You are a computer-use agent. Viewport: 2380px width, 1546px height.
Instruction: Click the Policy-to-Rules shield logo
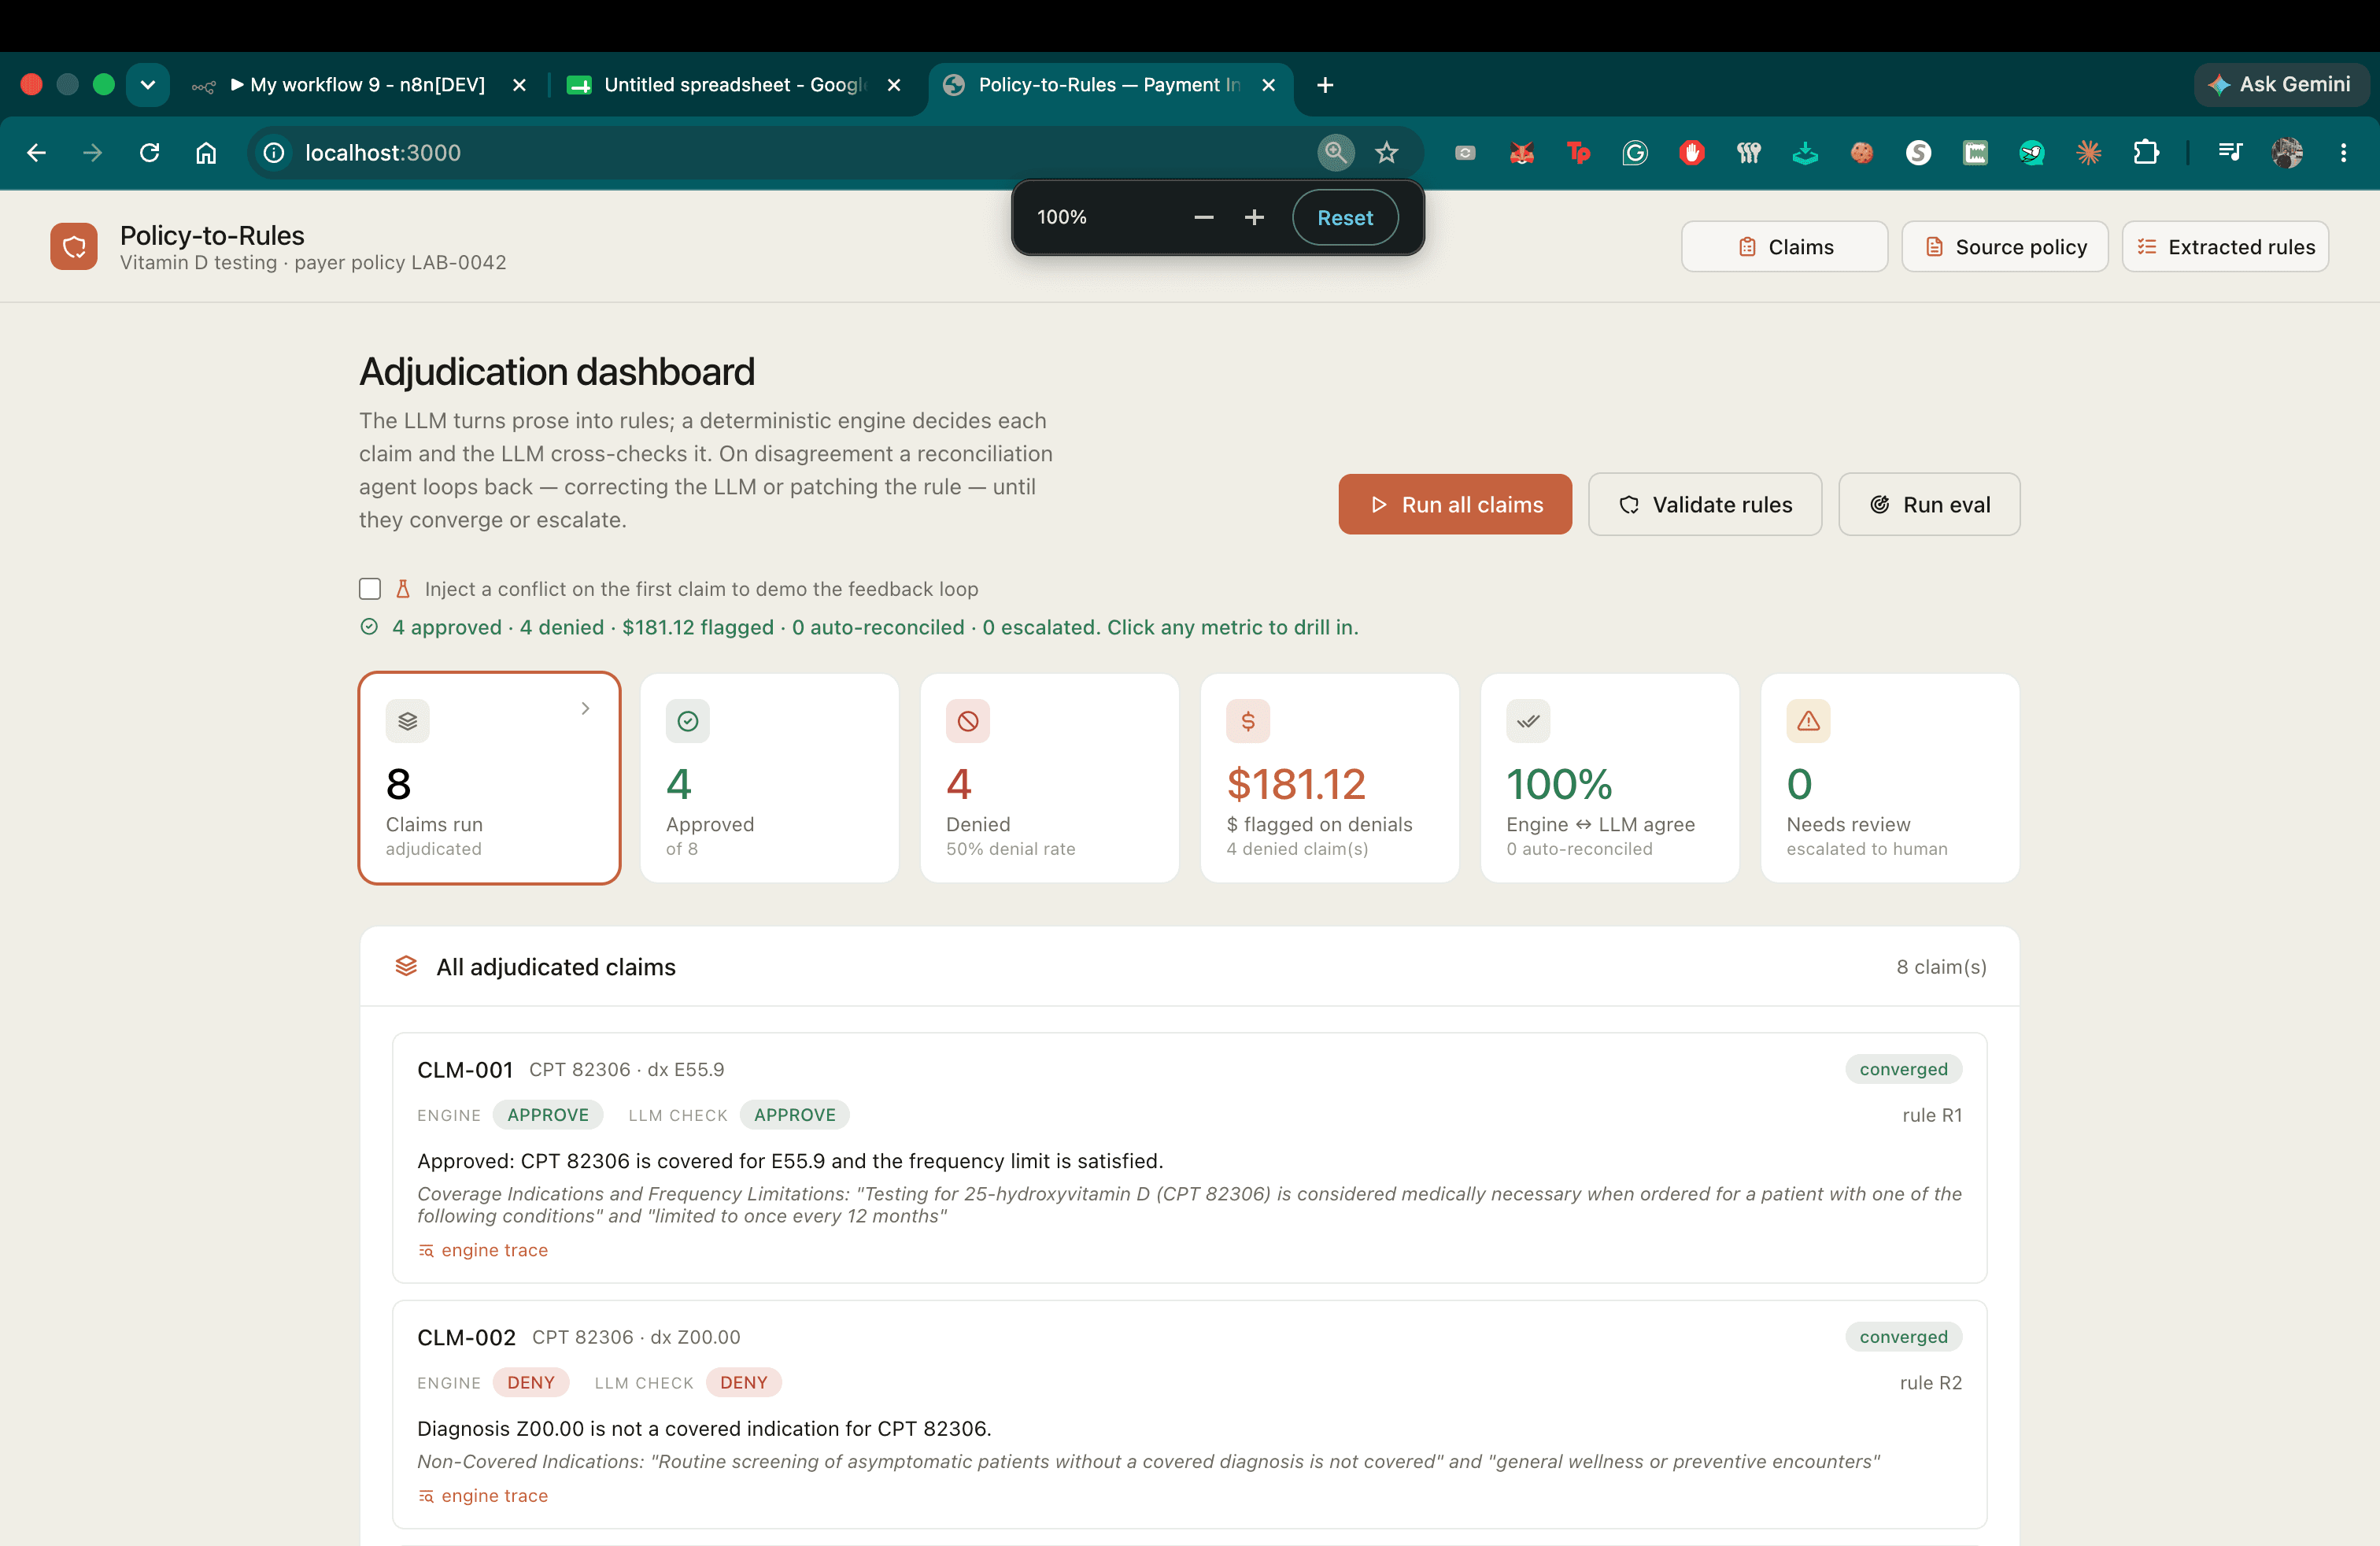pos(74,247)
